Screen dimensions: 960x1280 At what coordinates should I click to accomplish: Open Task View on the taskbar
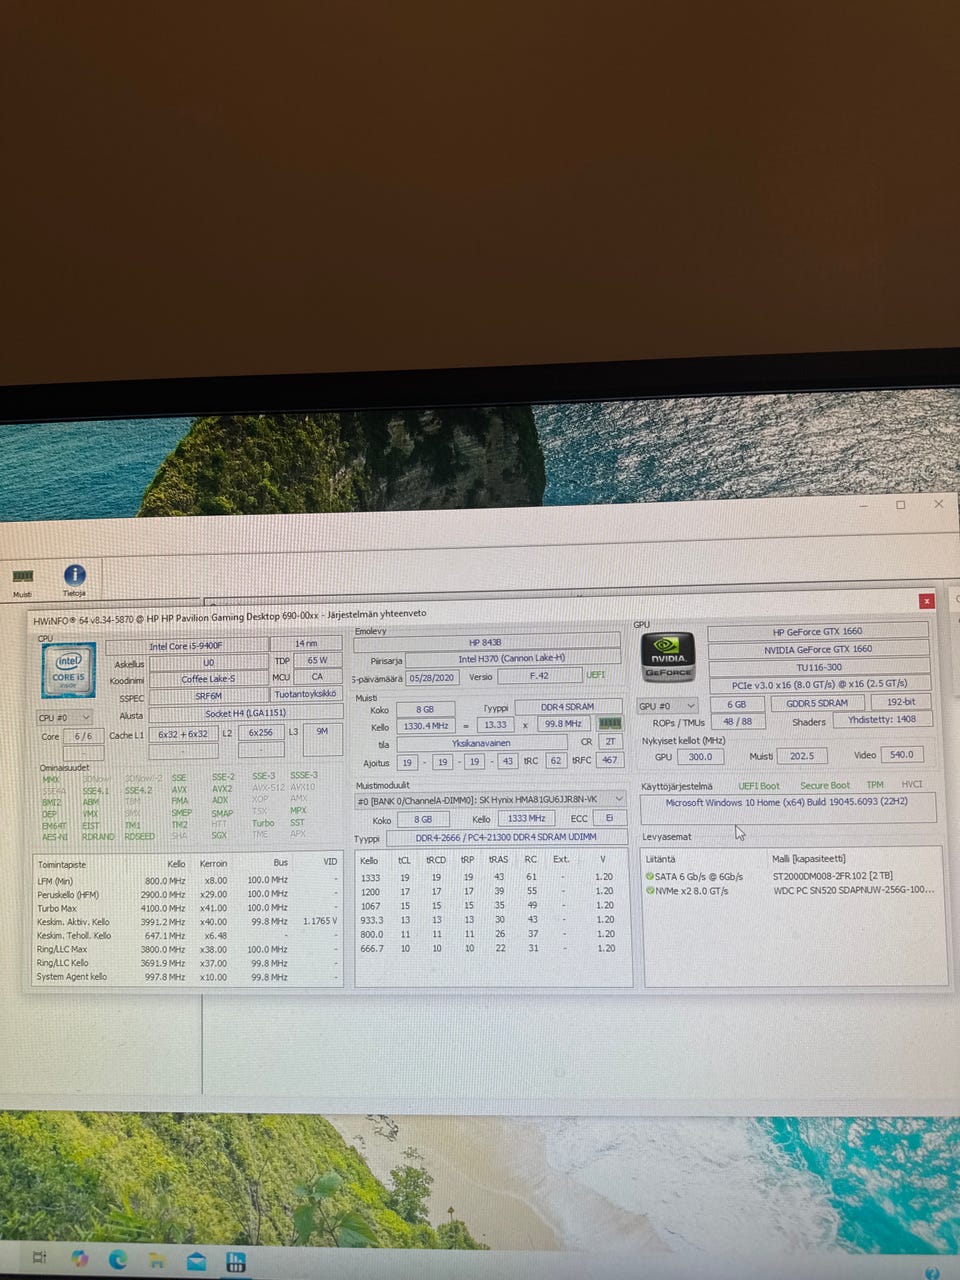(39, 1257)
